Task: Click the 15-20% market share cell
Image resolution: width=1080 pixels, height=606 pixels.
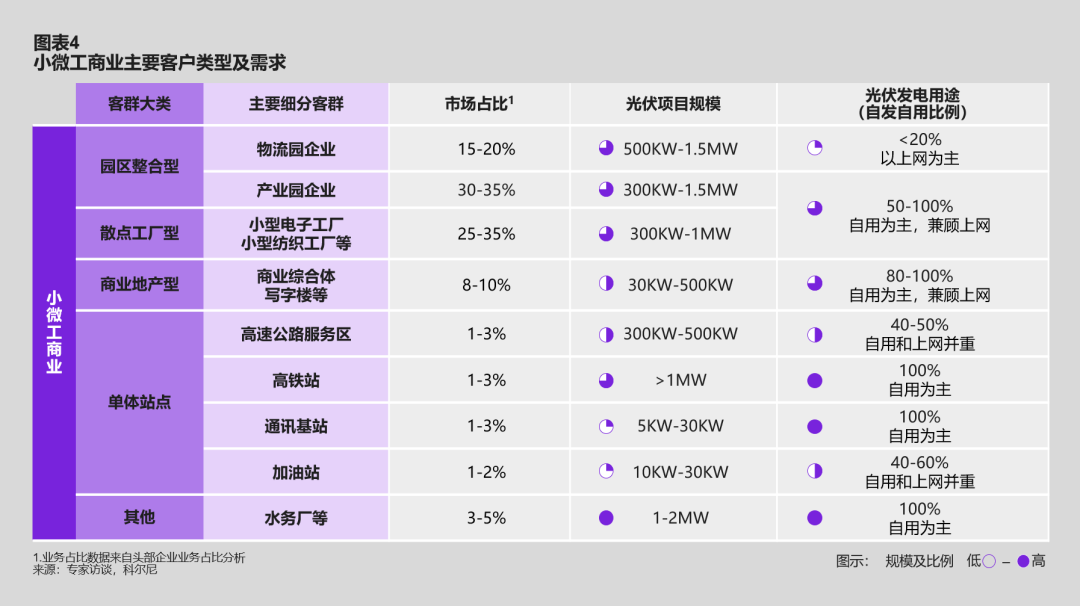Action: coord(487,149)
